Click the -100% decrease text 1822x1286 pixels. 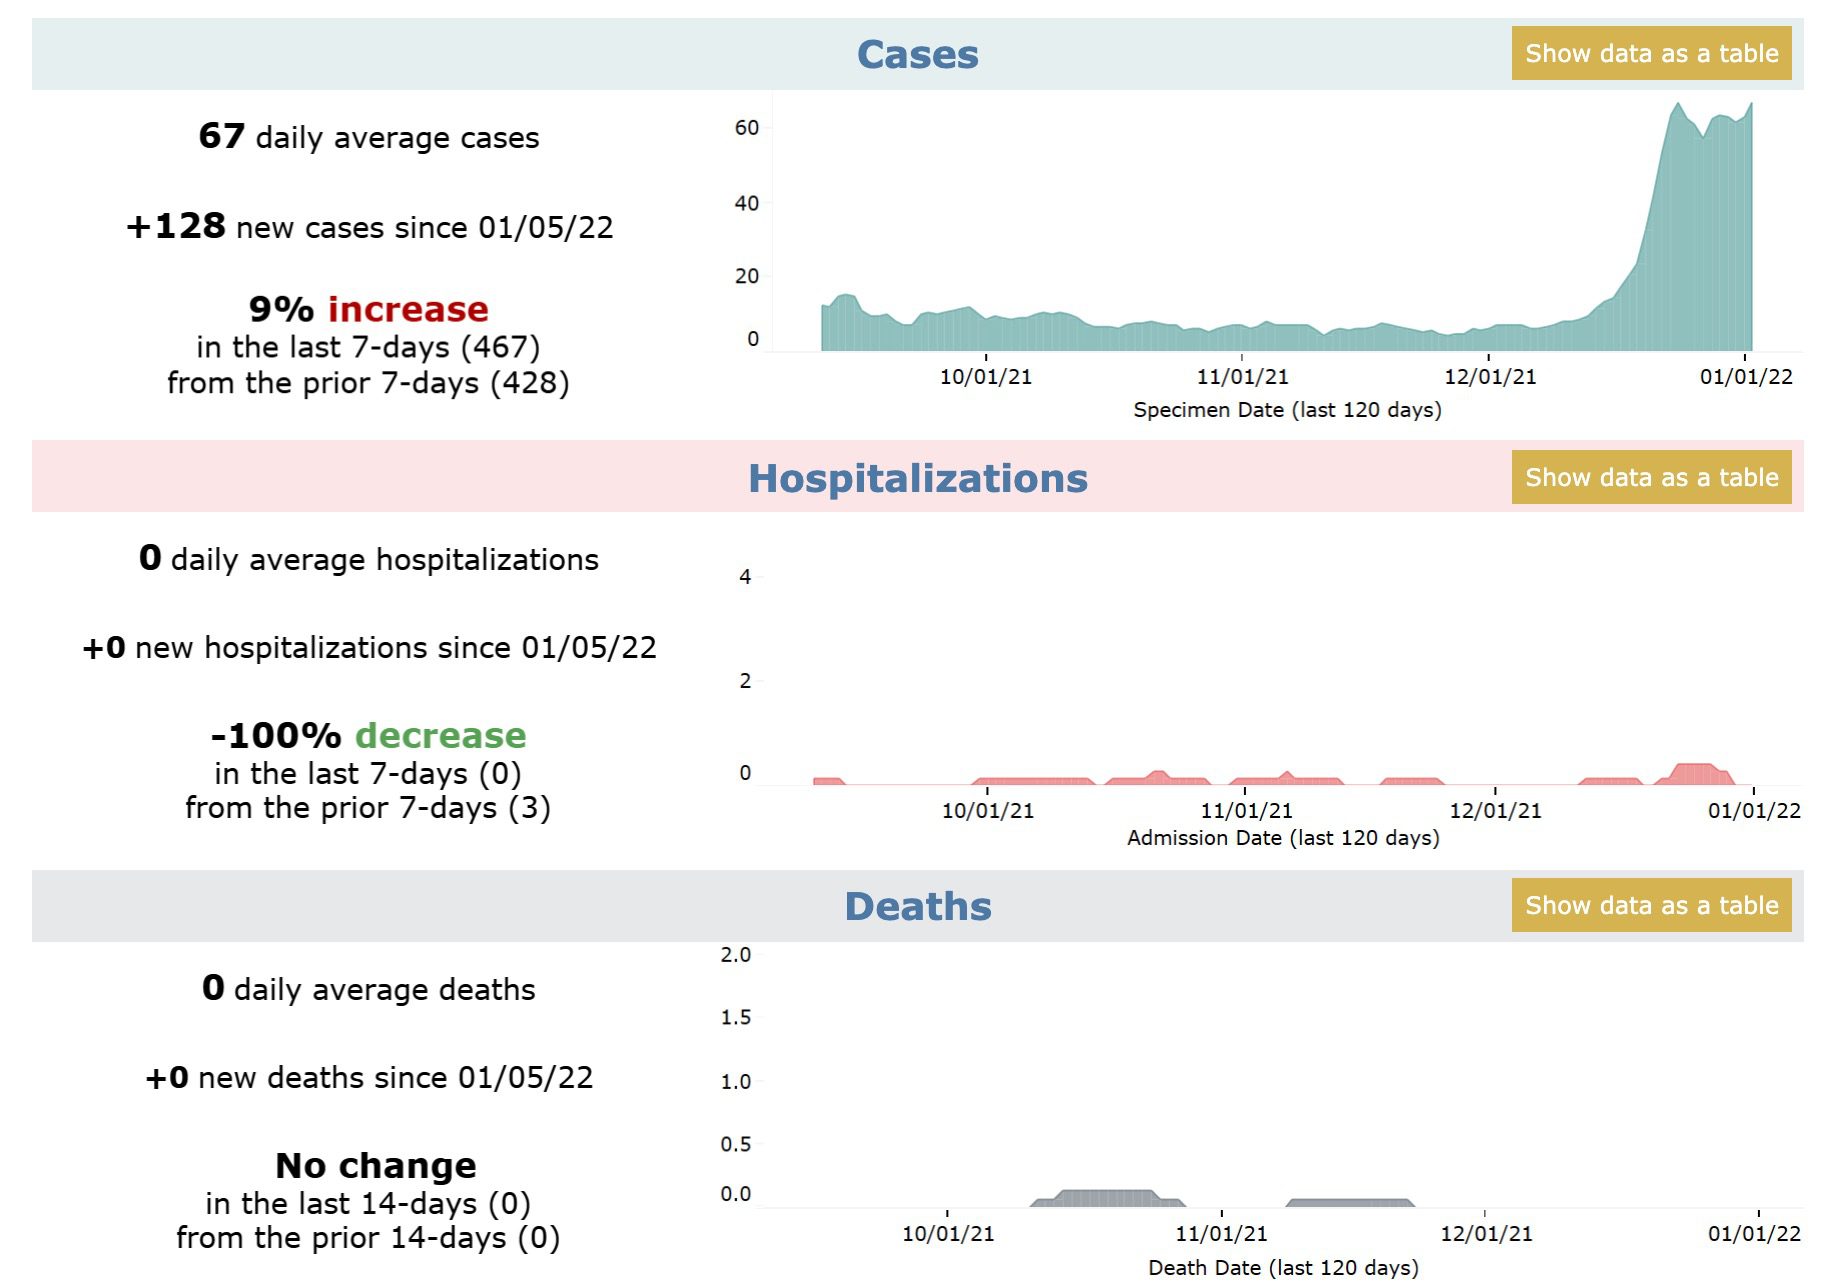[369, 736]
